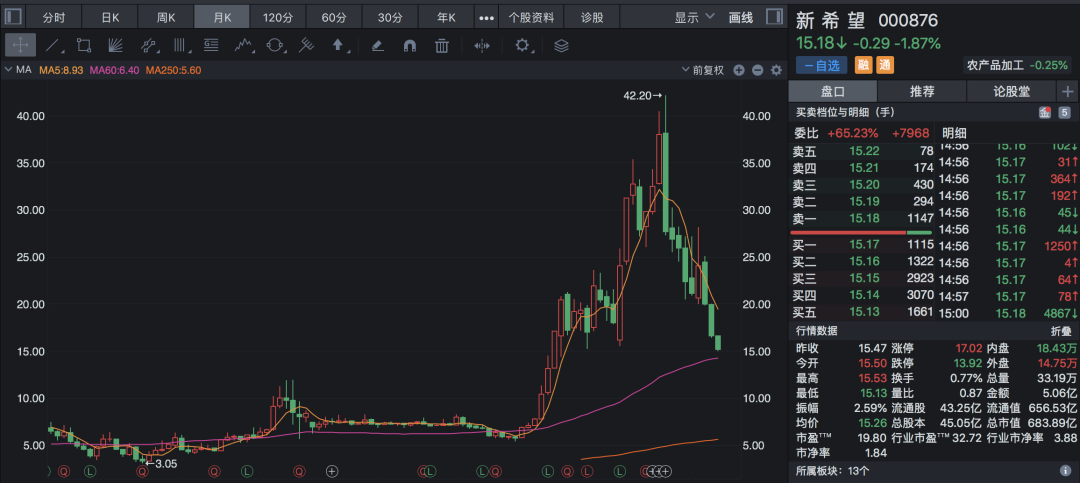This screenshot has width=1080, height=483.
Task: Select the eraser pen tool
Action: point(377,45)
